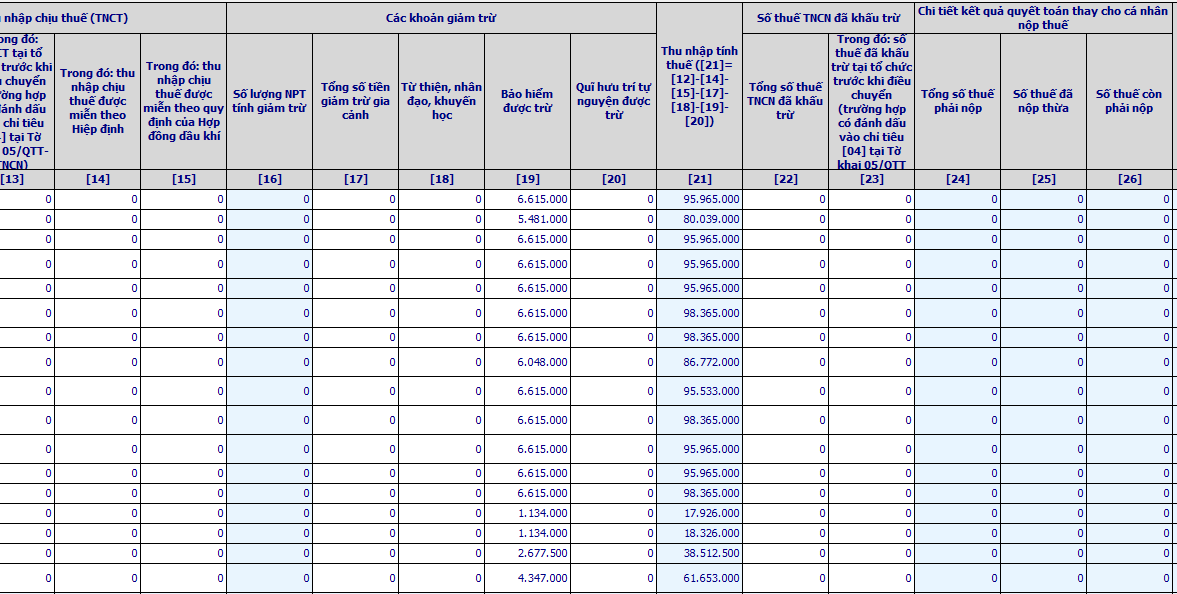Click the taxable income cell 95.533.000
The width and height of the screenshot is (1177, 594).
(x=700, y=391)
